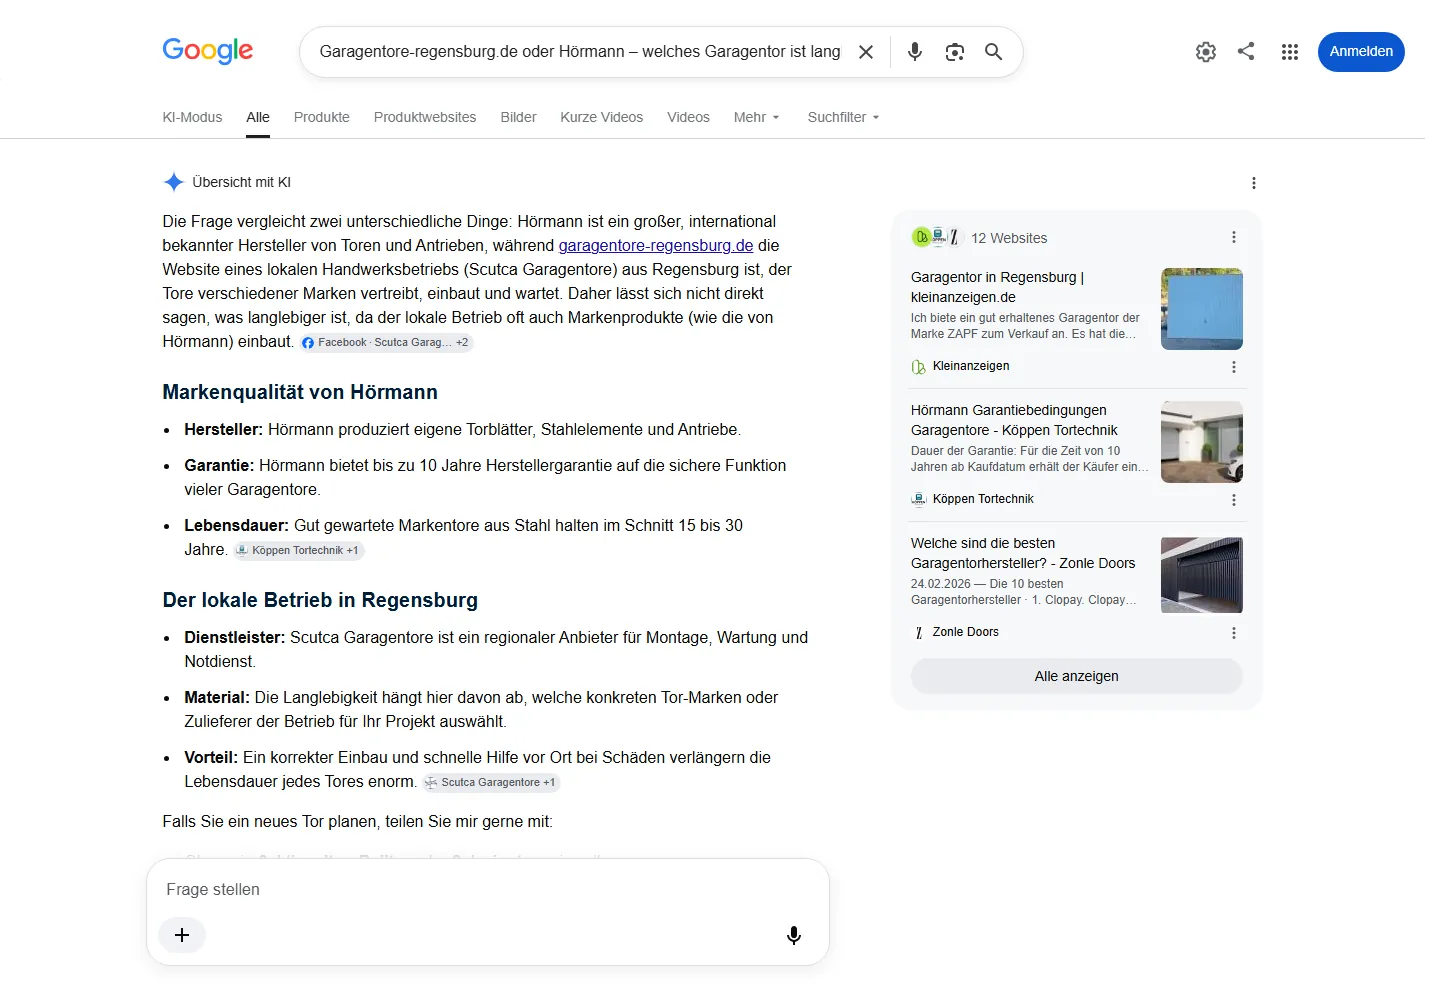Click microphone icon in Frage stellen box
Screen dimensions: 1440x1000
(794, 935)
